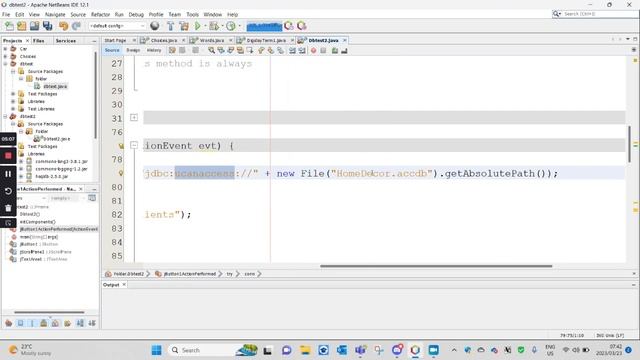Image resolution: width=640 pixels, height=360 pixels.
Task: Expand the Choices project node
Action: (5, 56)
